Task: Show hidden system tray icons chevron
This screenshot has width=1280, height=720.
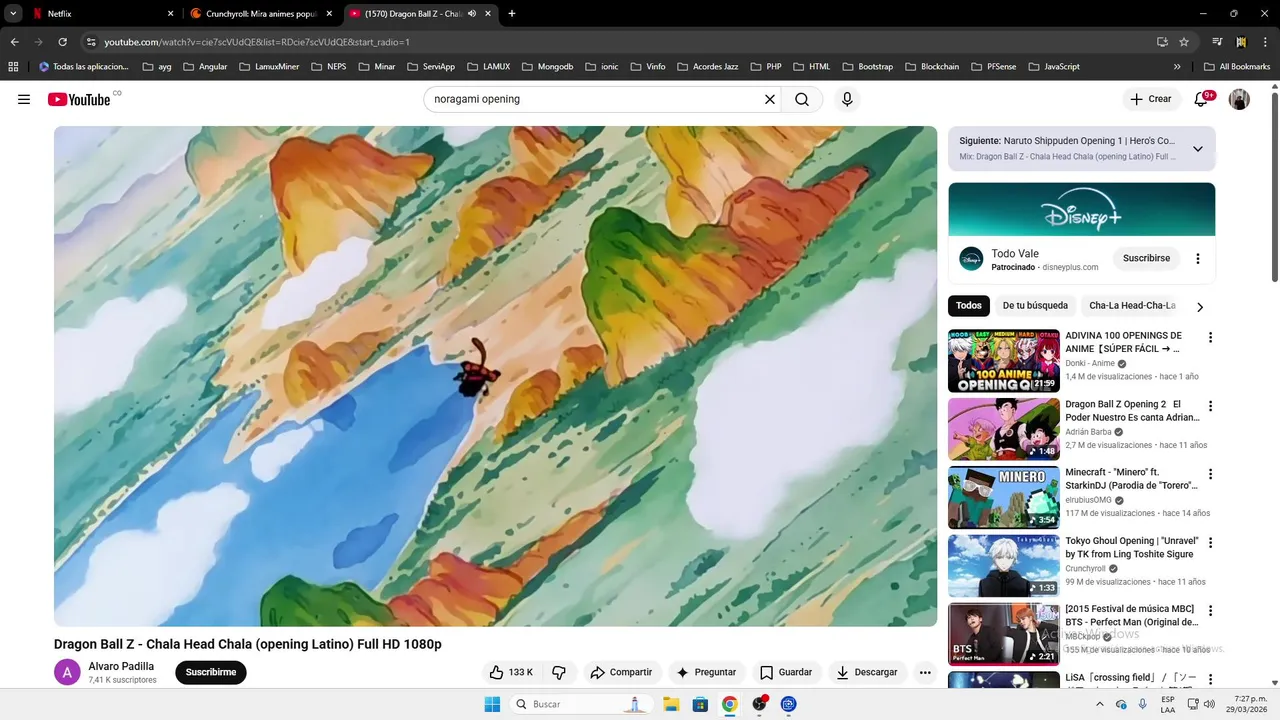Action: (1100, 704)
